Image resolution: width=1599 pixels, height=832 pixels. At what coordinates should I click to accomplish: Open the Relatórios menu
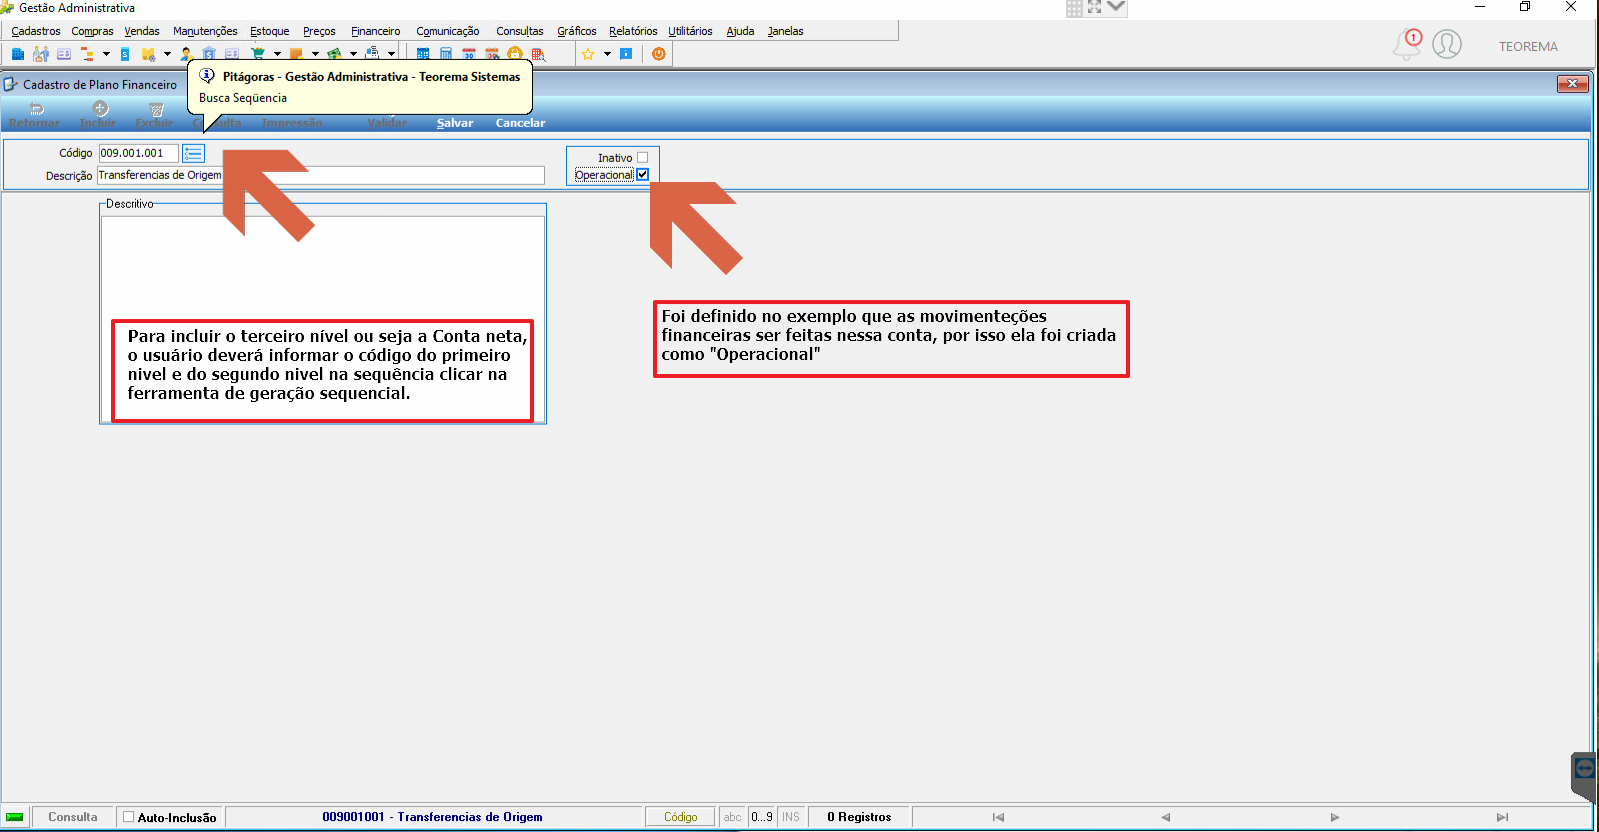(633, 31)
